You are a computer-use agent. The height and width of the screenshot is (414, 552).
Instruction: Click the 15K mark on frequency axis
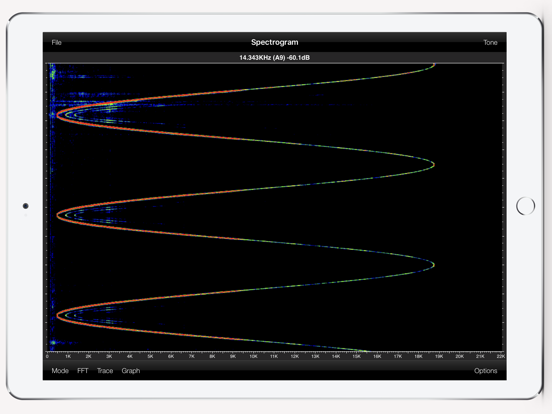click(357, 356)
